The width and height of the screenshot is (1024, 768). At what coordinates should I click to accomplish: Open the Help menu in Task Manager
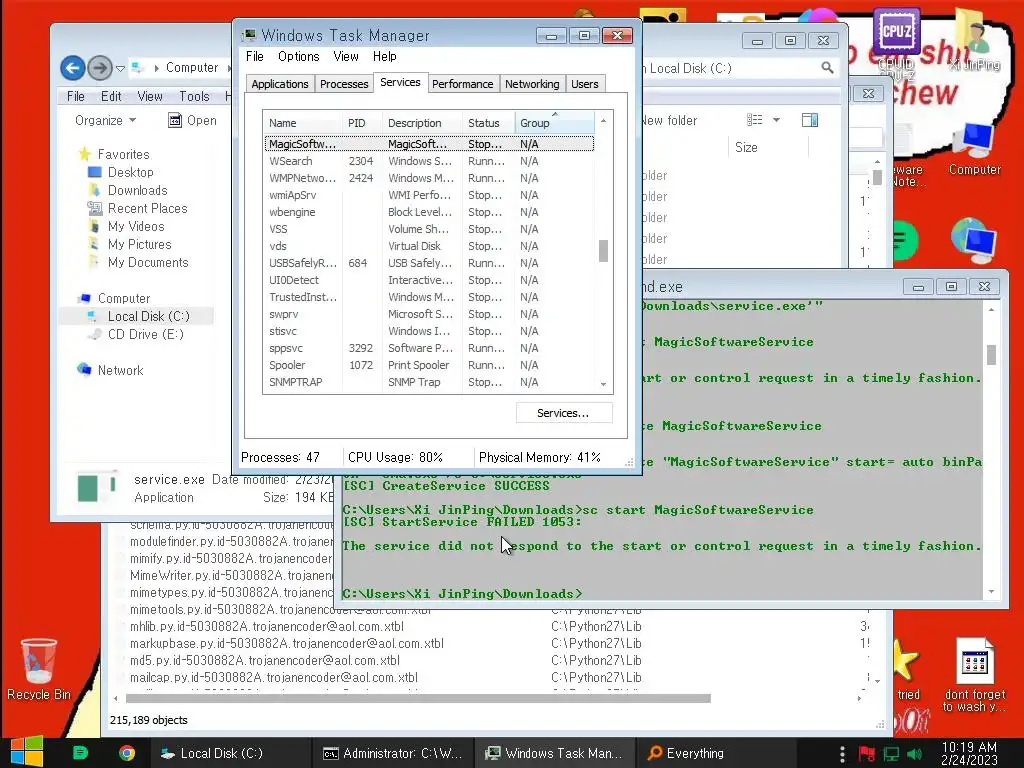pos(385,57)
